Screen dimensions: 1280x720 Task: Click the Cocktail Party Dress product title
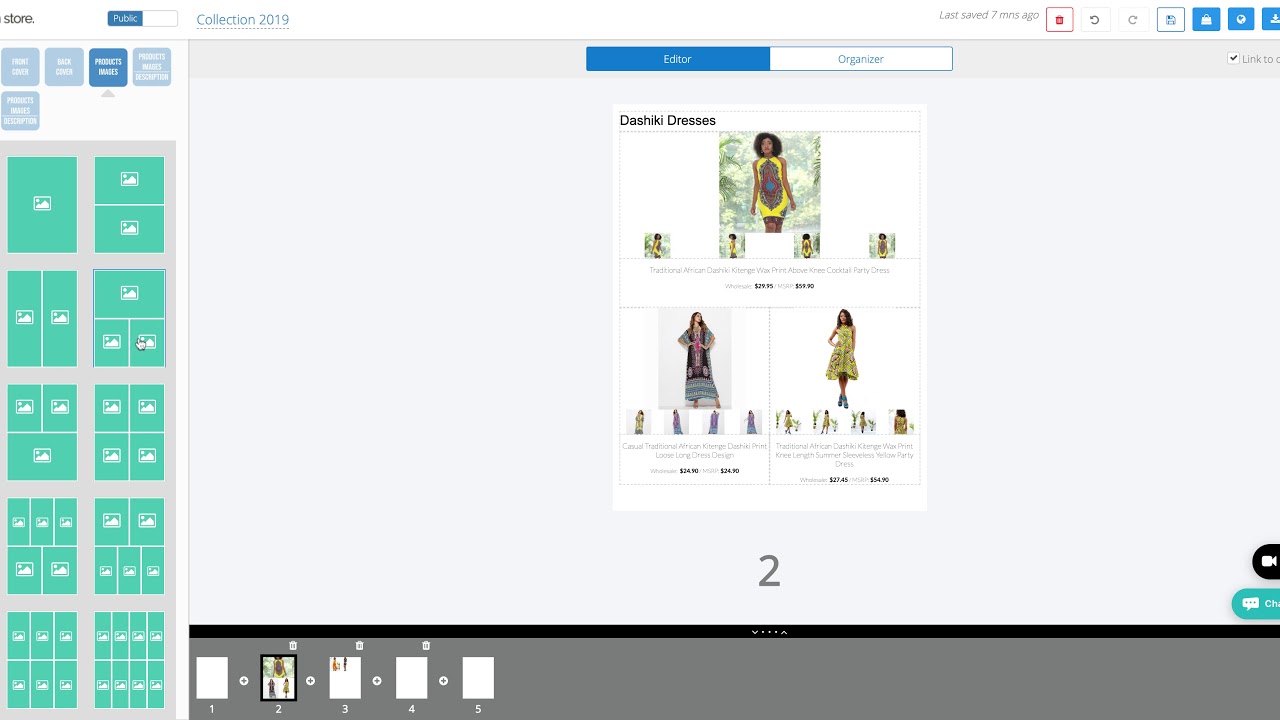tap(769, 270)
